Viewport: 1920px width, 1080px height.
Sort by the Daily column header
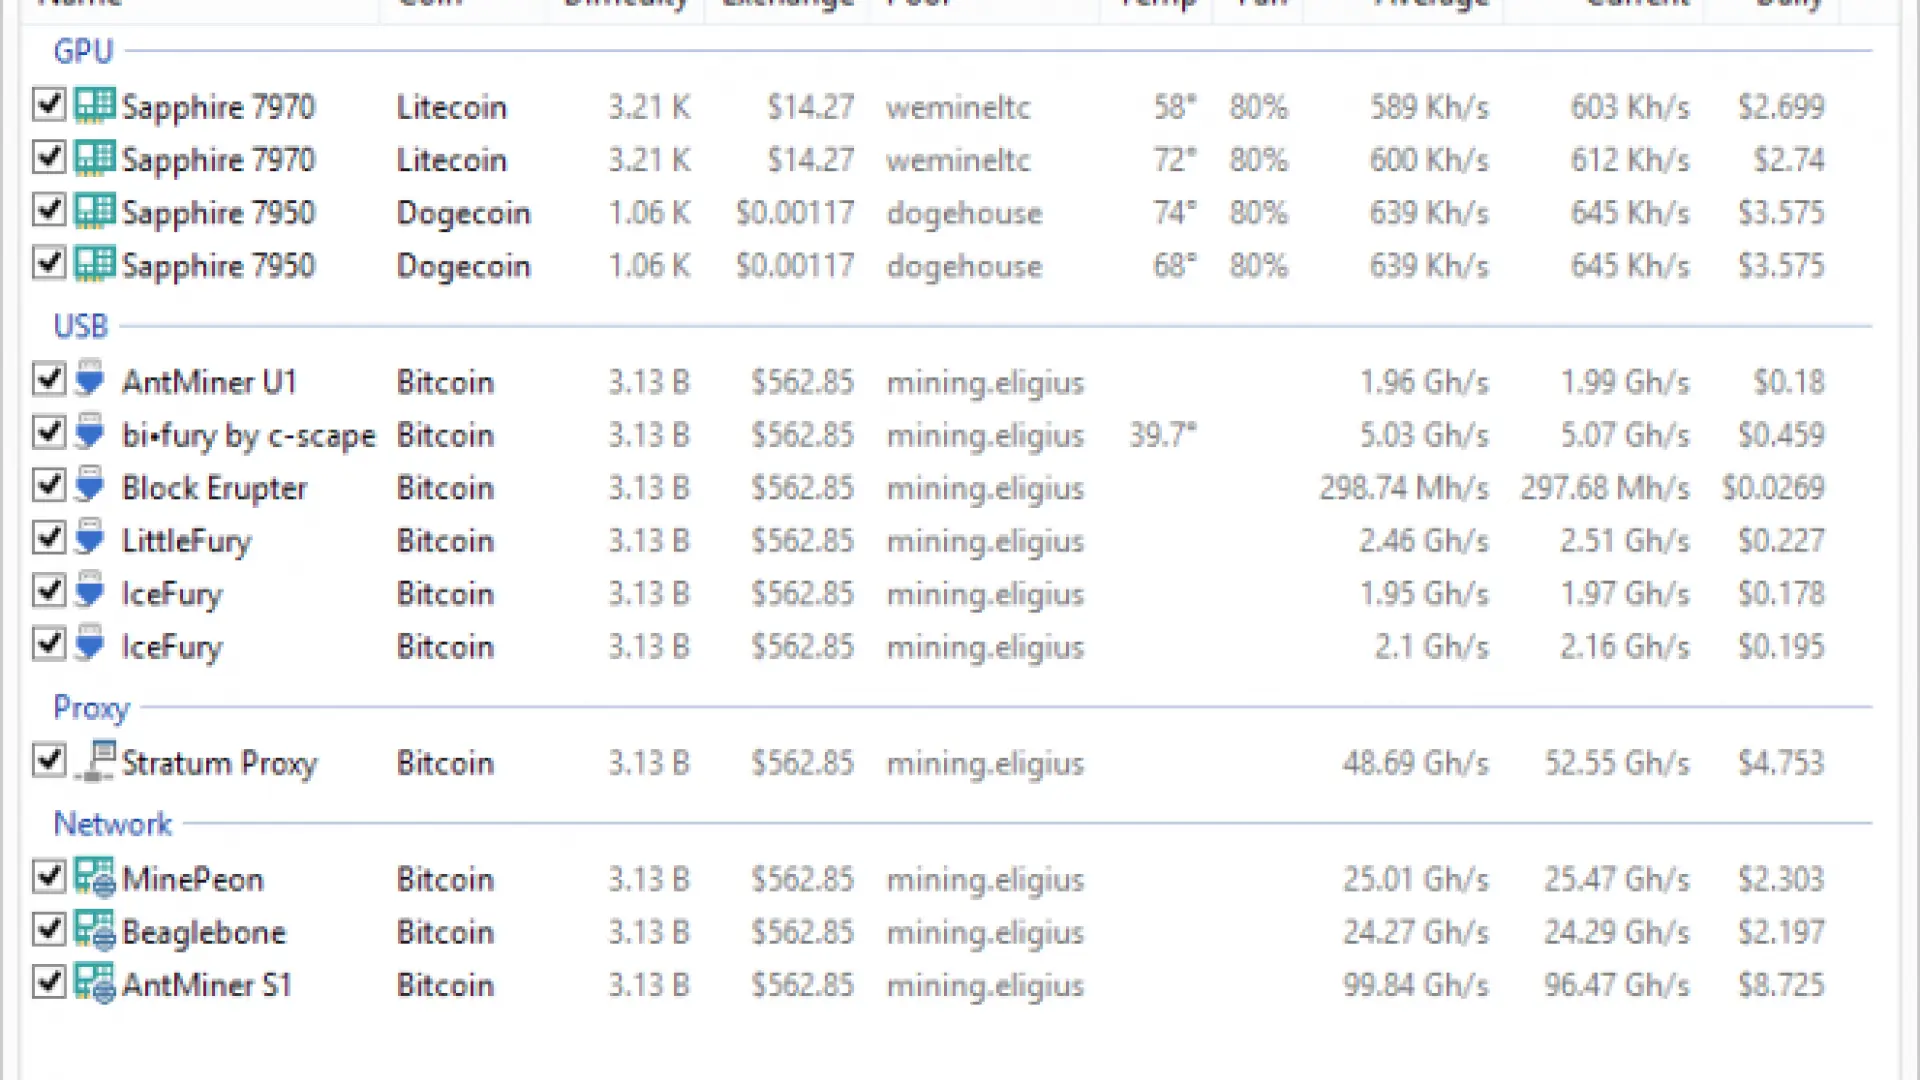coord(1788,5)
